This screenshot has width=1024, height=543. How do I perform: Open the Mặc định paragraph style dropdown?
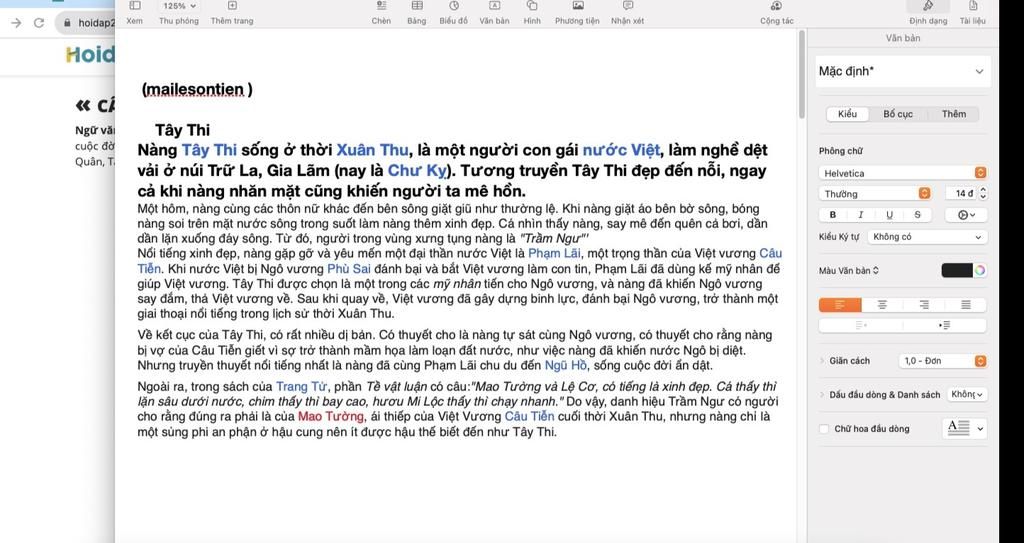coord(903,71)
